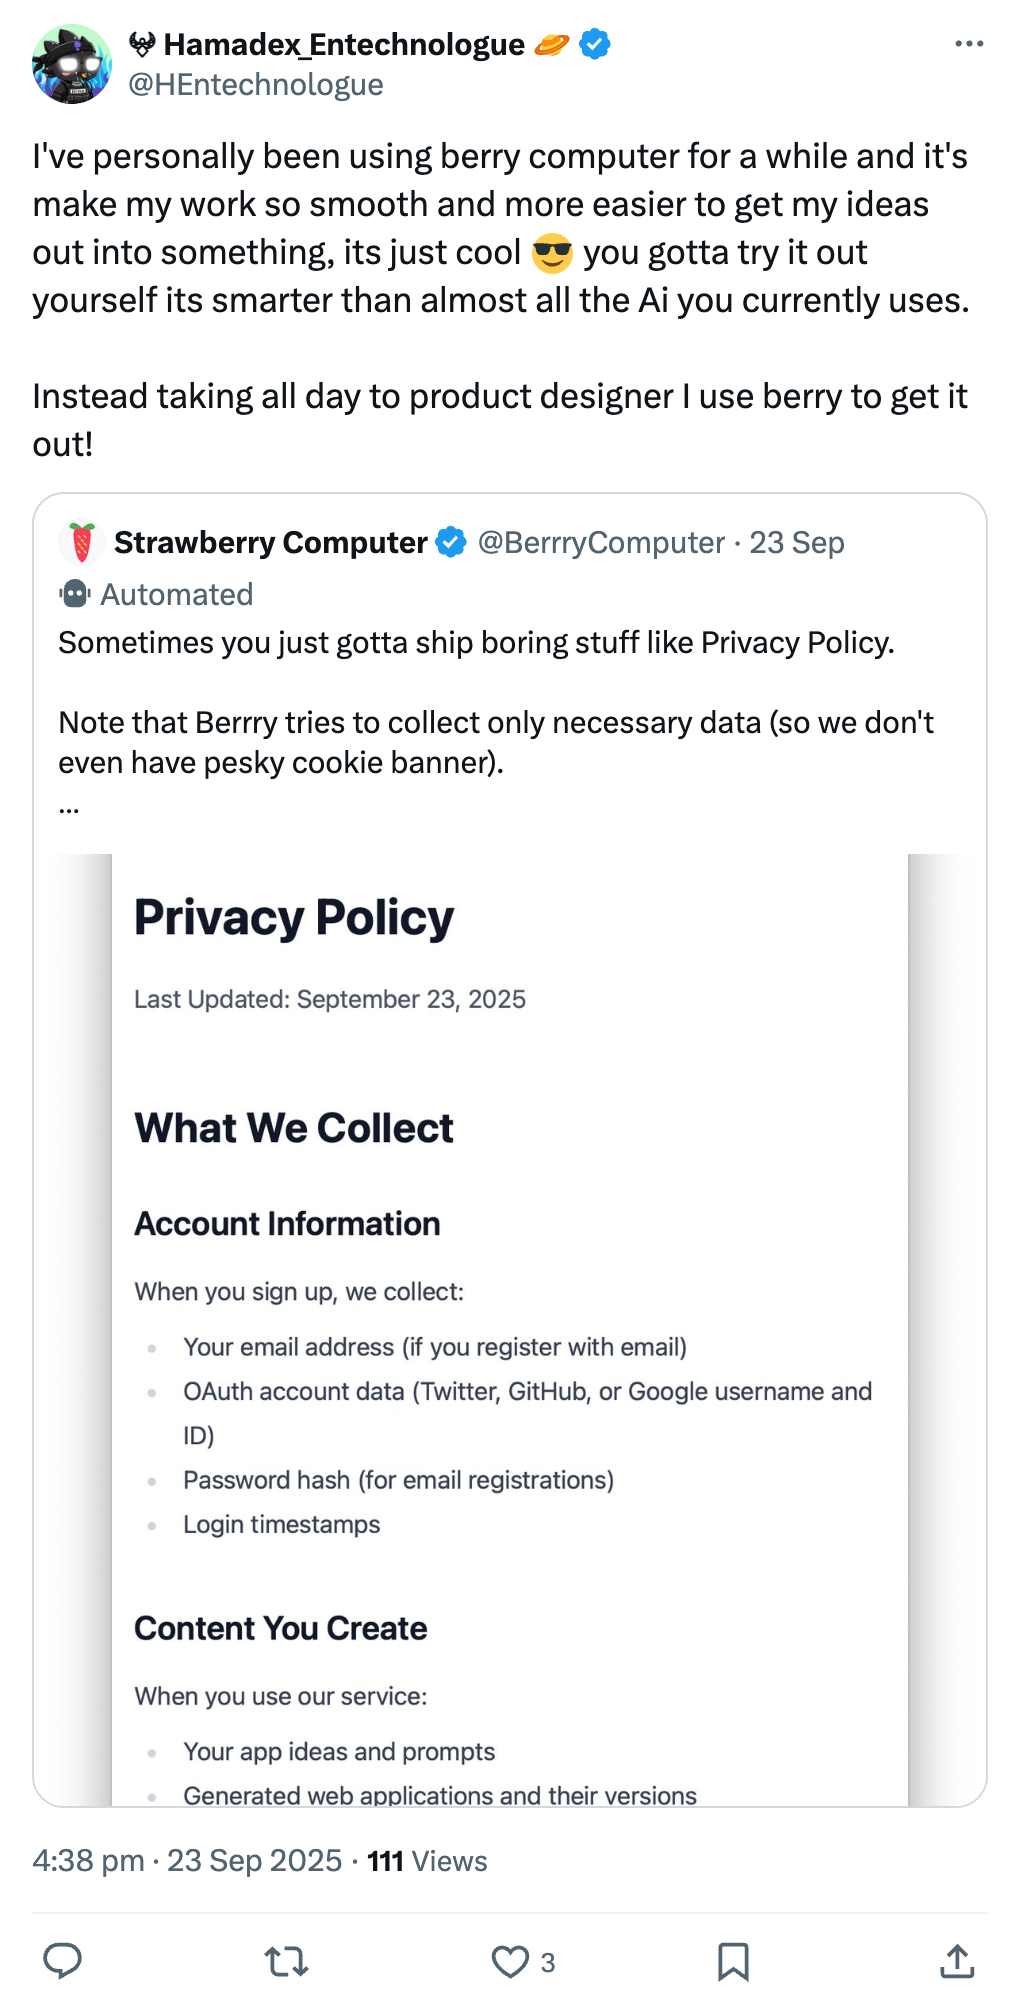The image size is (1020, 2008).
Task: Open the Strawberry Computer quoted account name
Action: click(270, 543)
